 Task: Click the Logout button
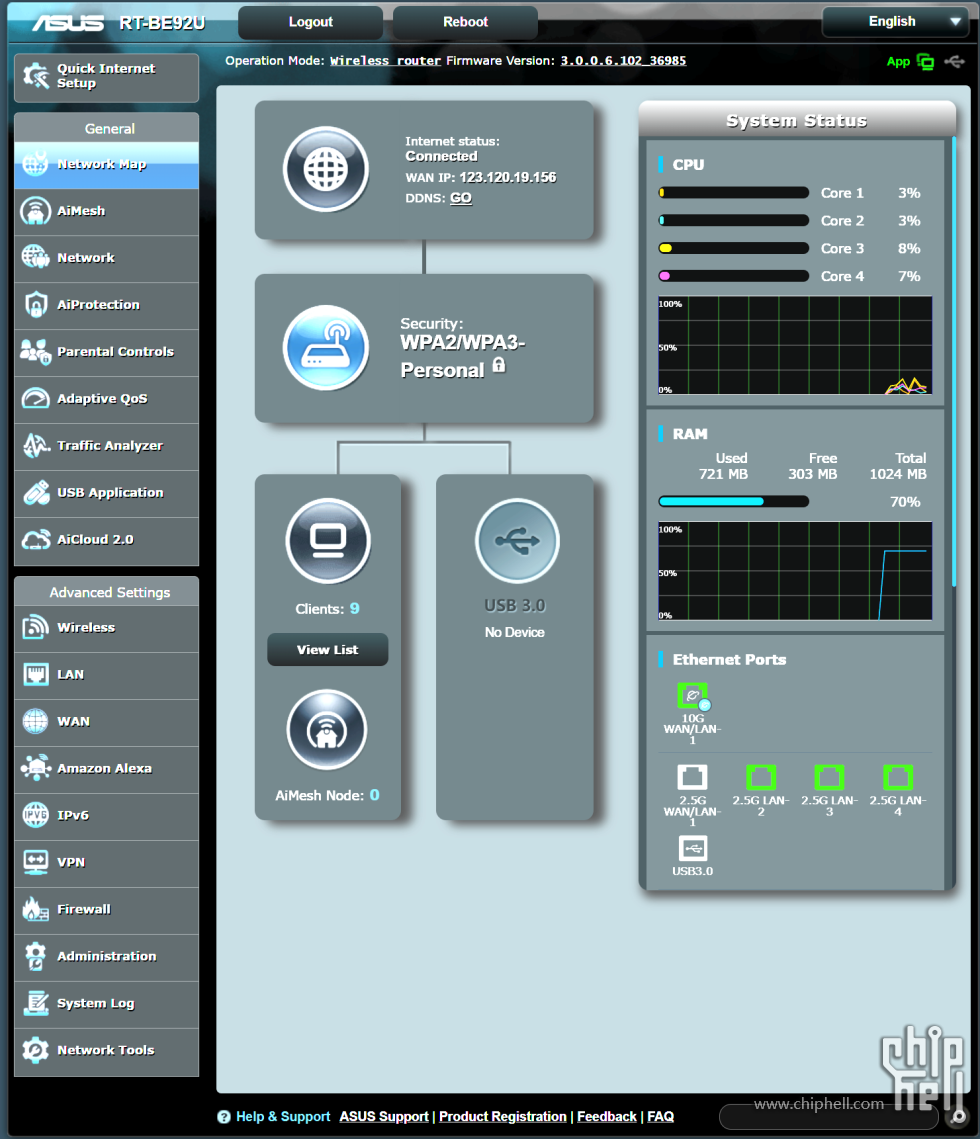(311, 23)
